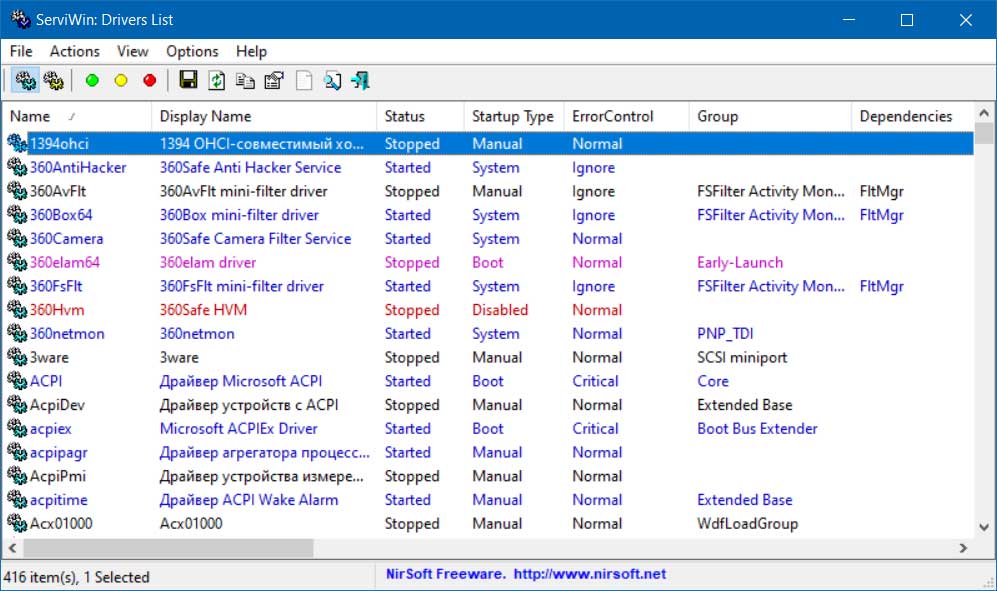Sort by the Status column header
Viewport: 997px width, 591px height.
click(420, 116)
